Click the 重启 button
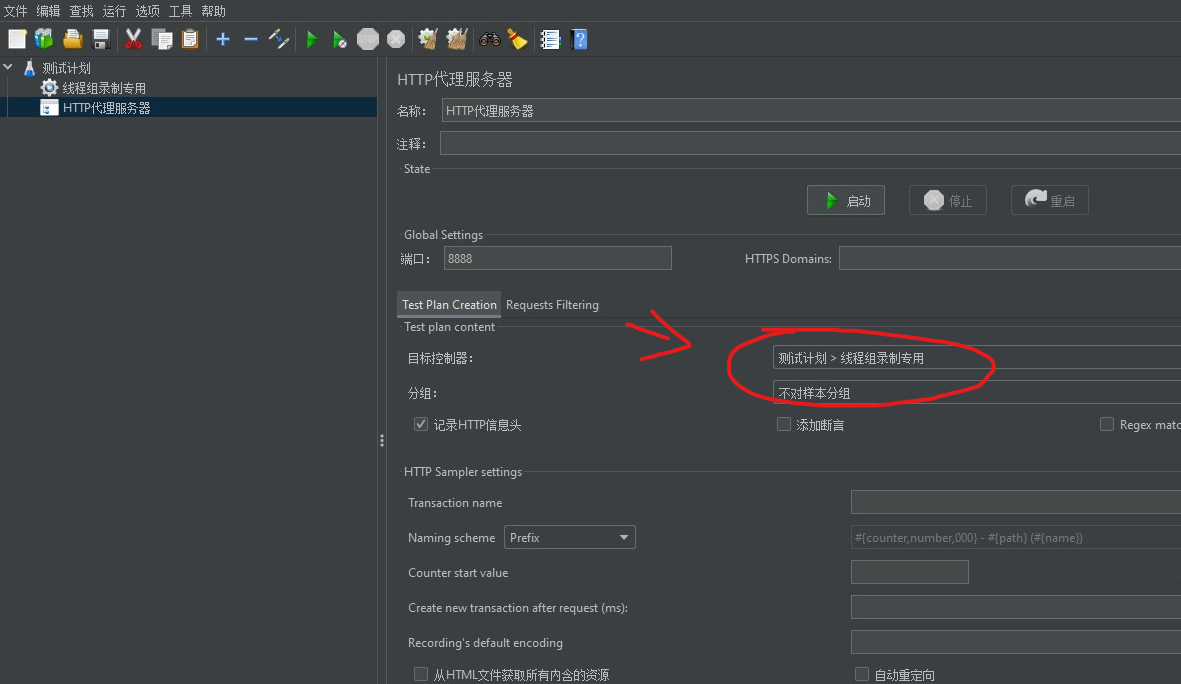This screenshot has width=1181, height=684. coord(1050,200)
